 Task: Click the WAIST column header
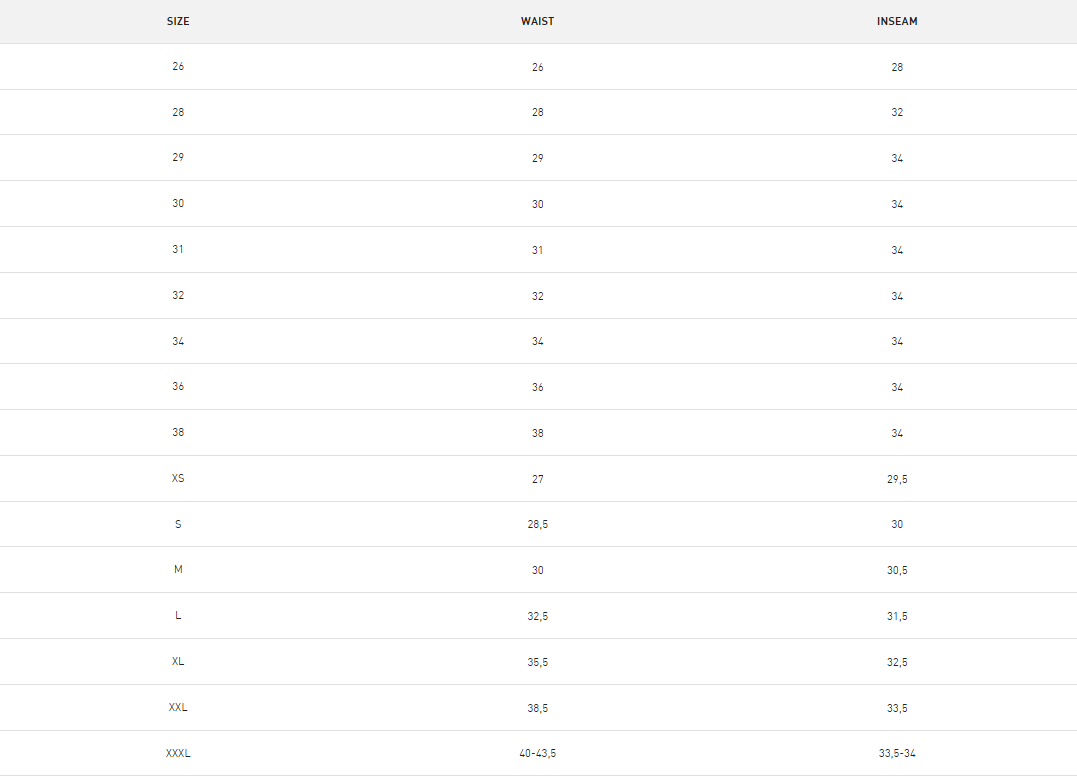click(537, 21)
